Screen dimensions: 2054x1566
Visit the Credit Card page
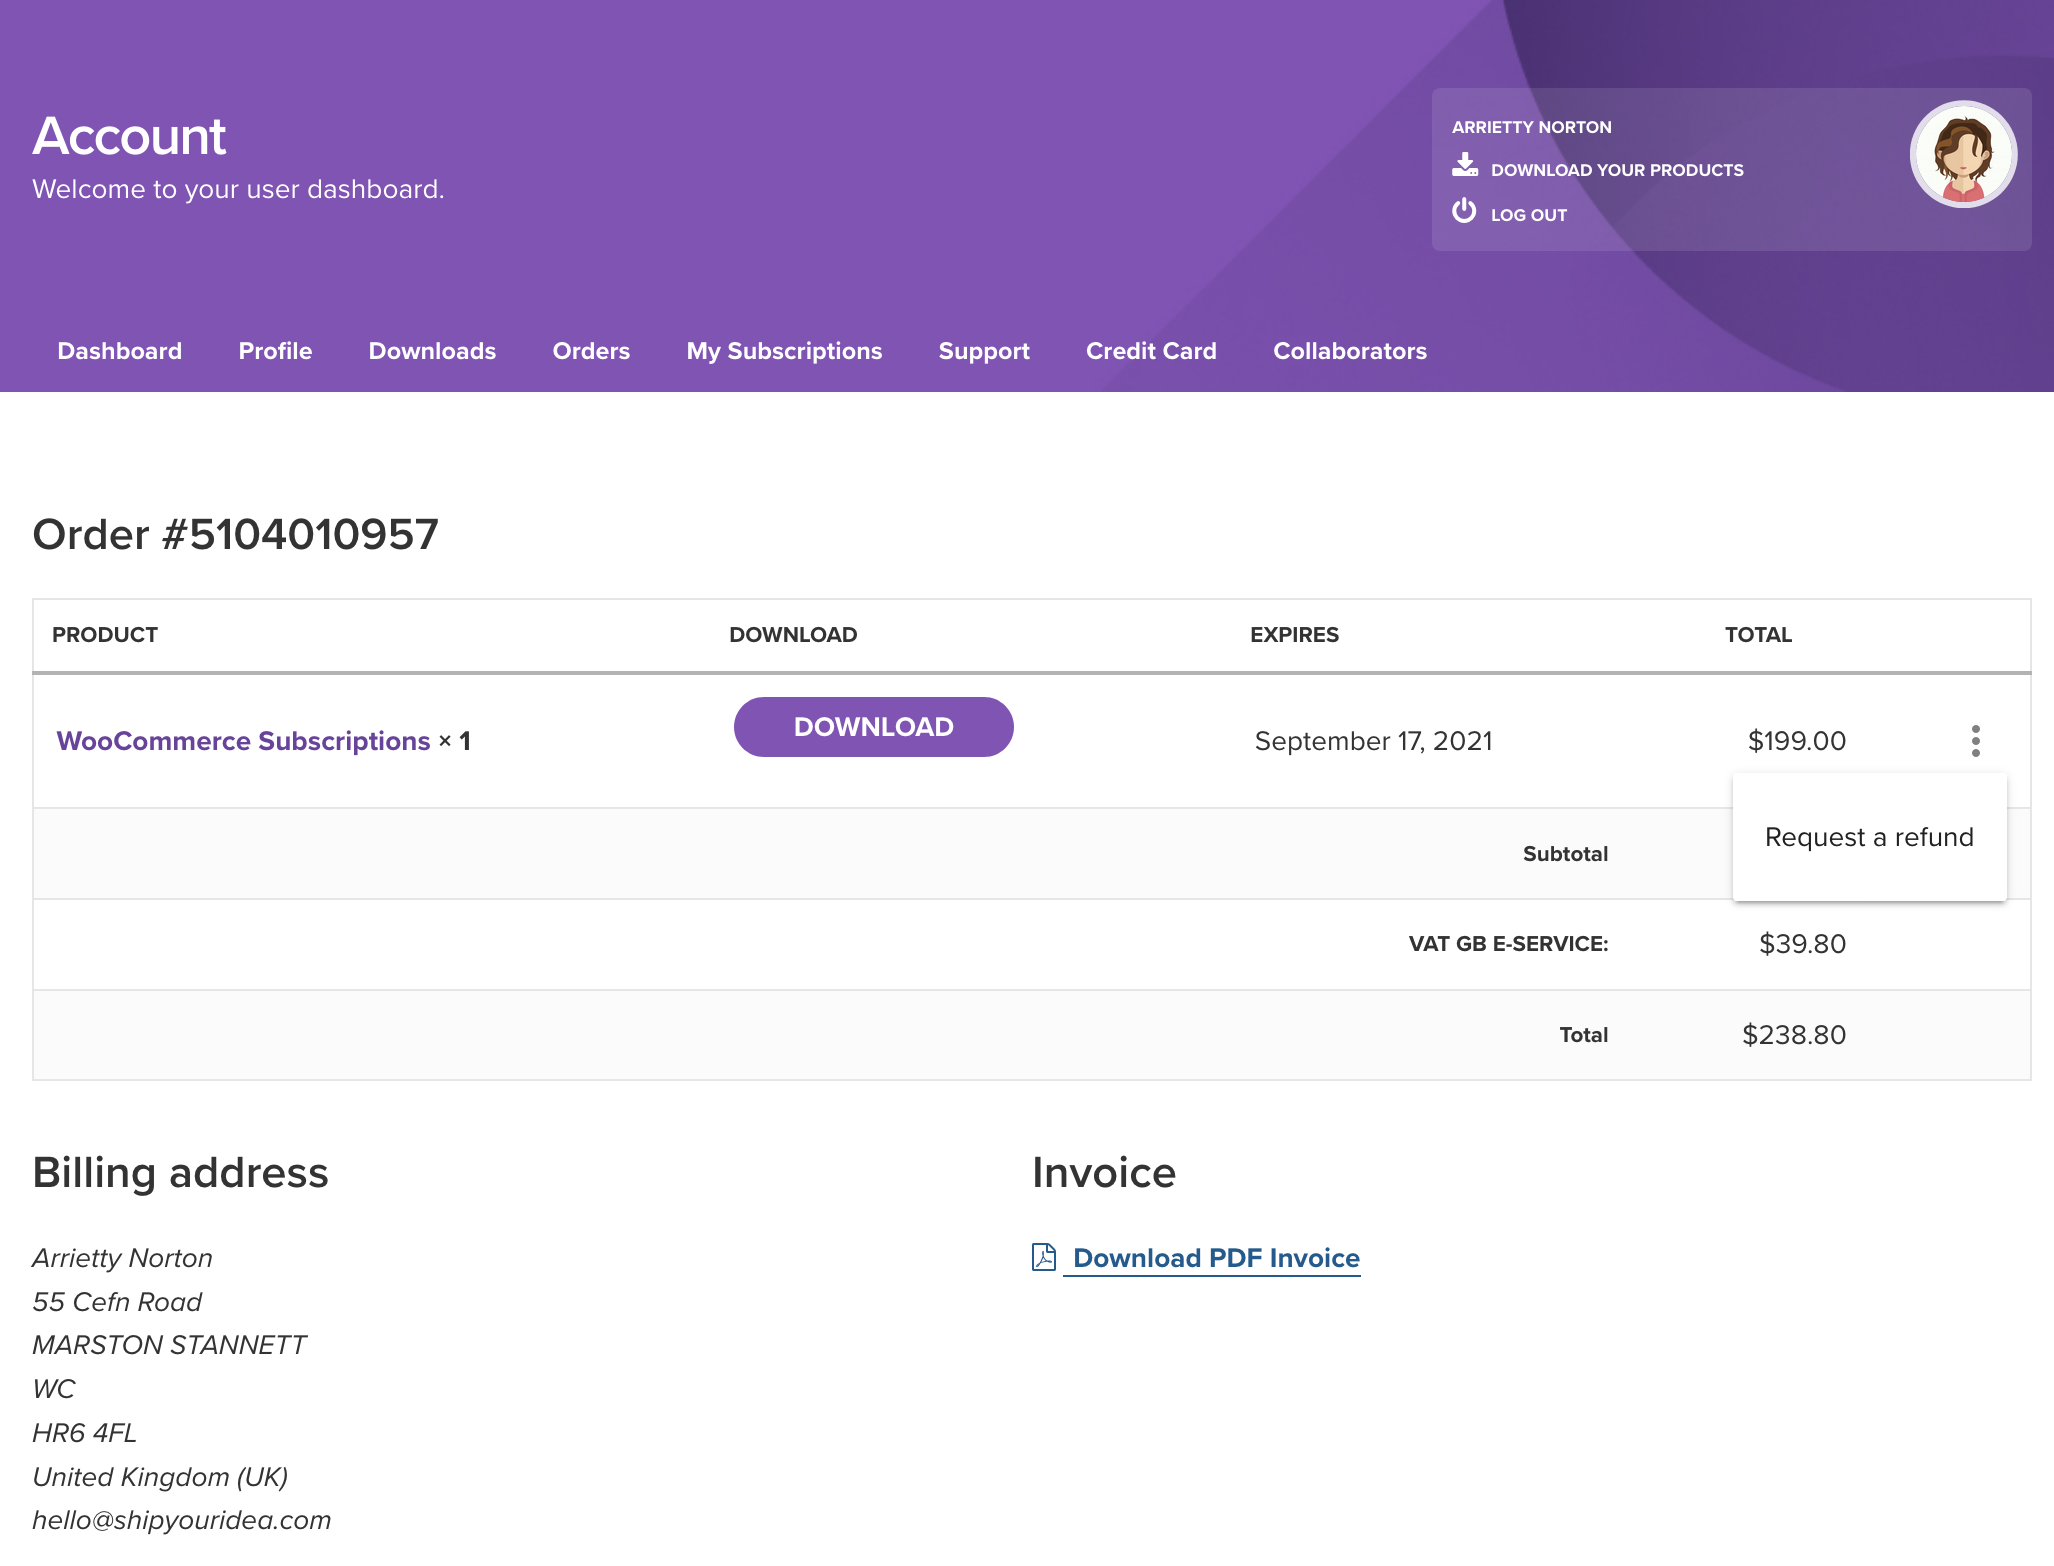(x=1151, y=351)
